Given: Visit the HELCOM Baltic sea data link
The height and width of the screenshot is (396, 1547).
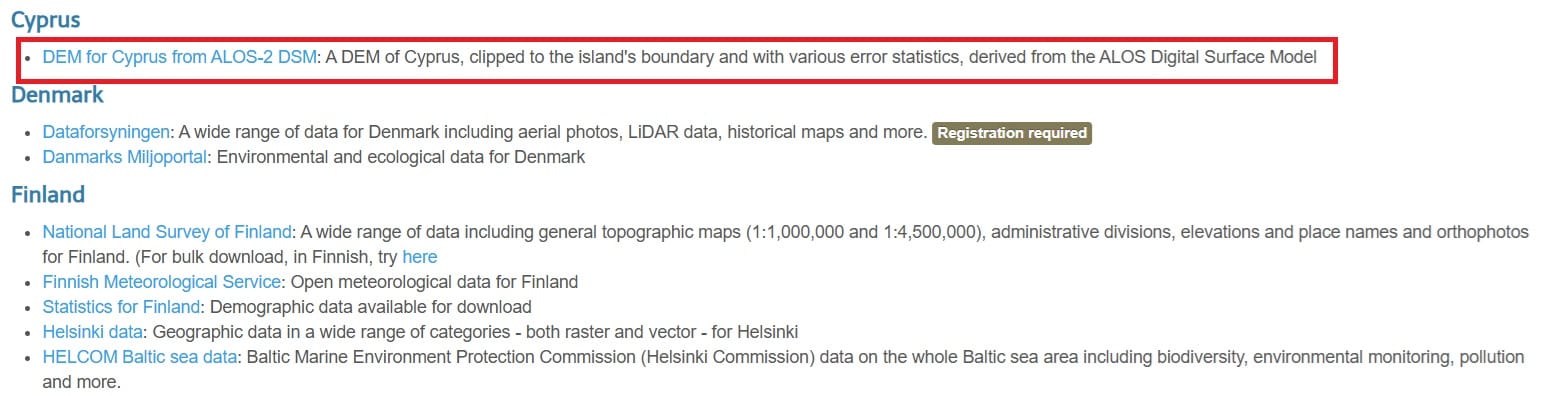Looking at the screenshot, I should (x=140, y=357).
